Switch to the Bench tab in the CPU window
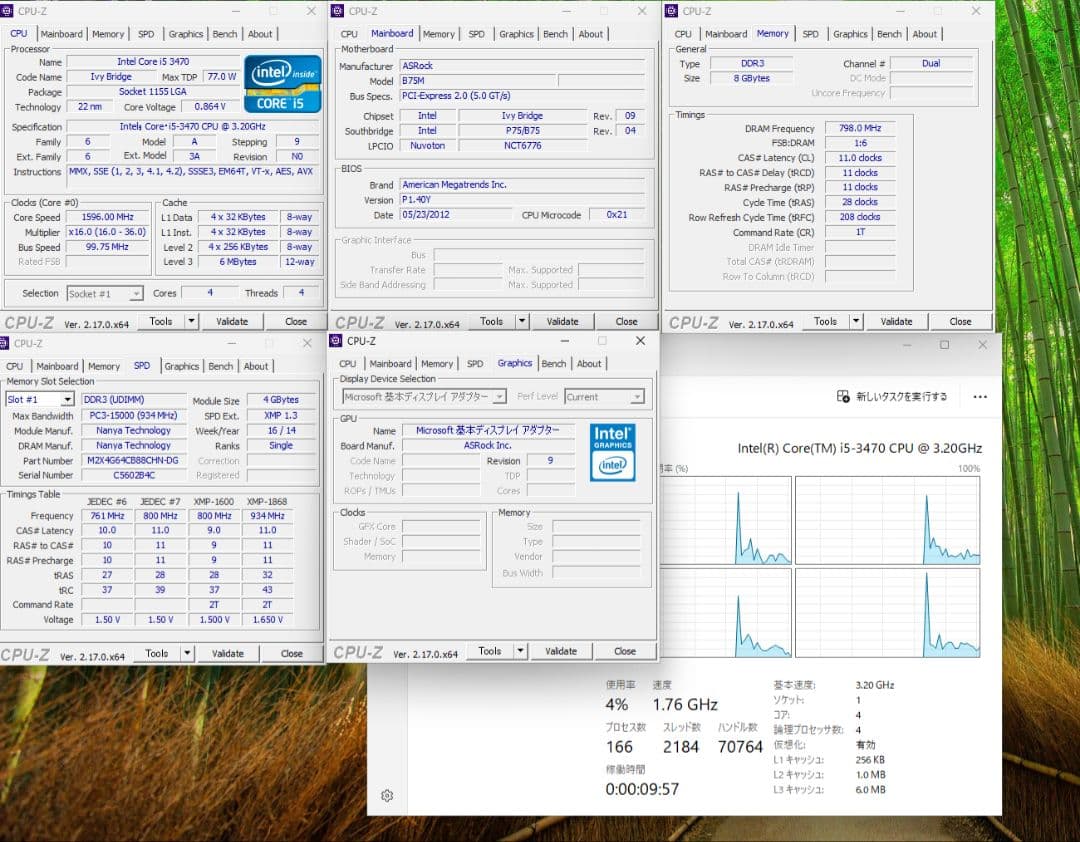 pos(224,33)
